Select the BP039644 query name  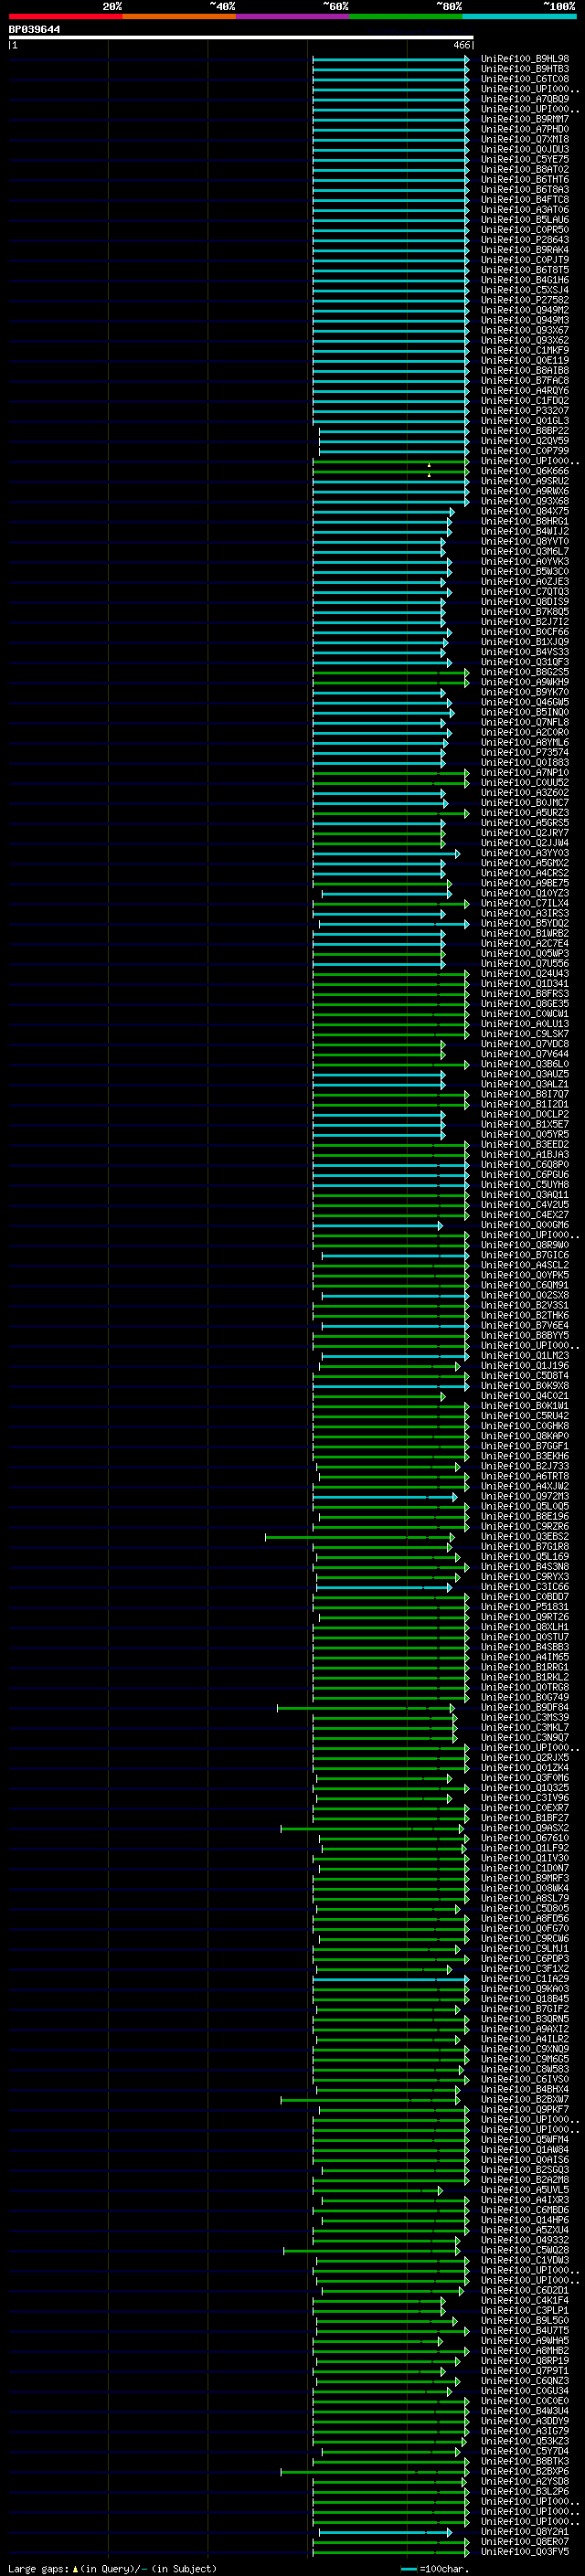point(34,30)
